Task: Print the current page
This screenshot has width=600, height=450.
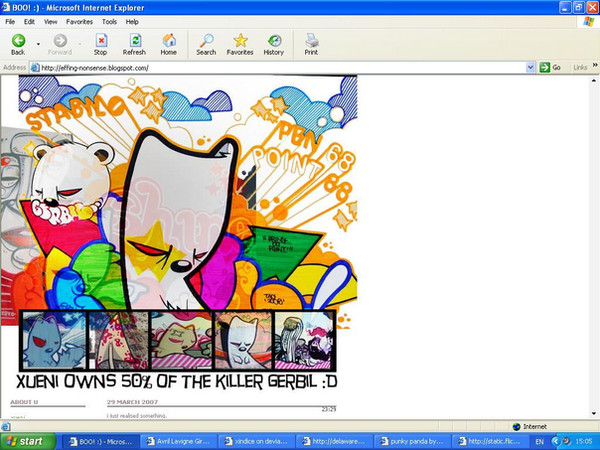Action: [x=311, y=45]
